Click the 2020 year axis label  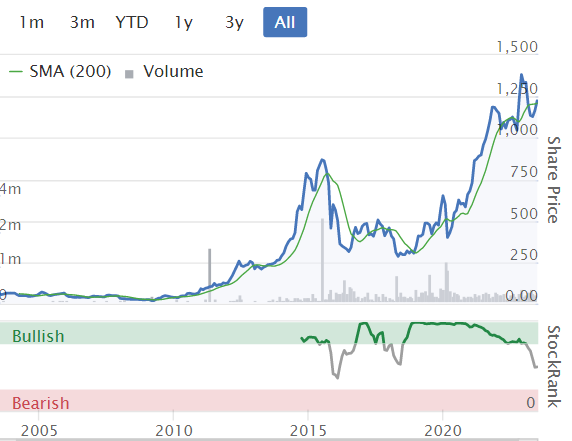coord(442,431)
